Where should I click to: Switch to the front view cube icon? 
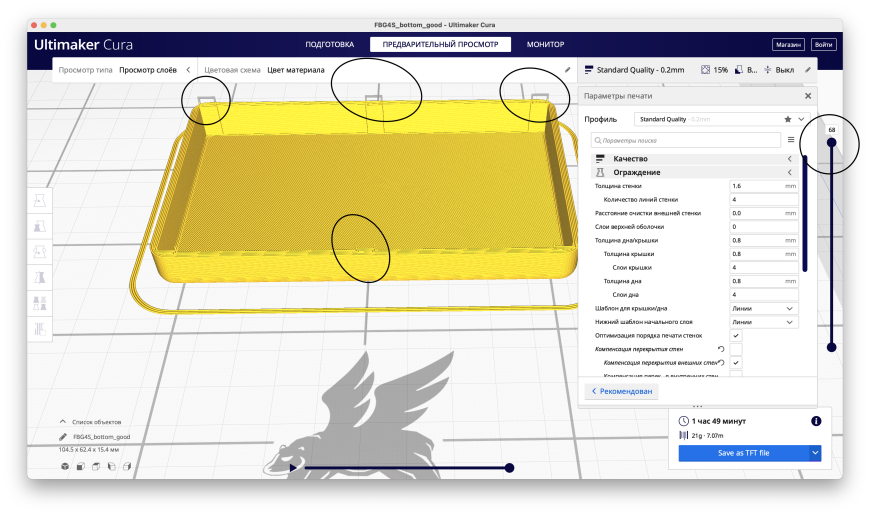pos(80,466)
